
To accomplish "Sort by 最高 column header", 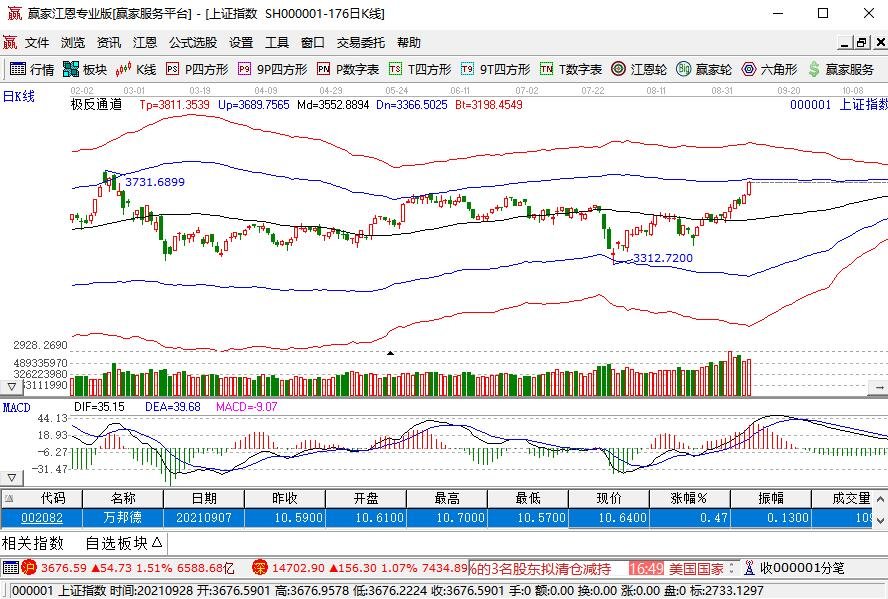I will click(447, 498).
